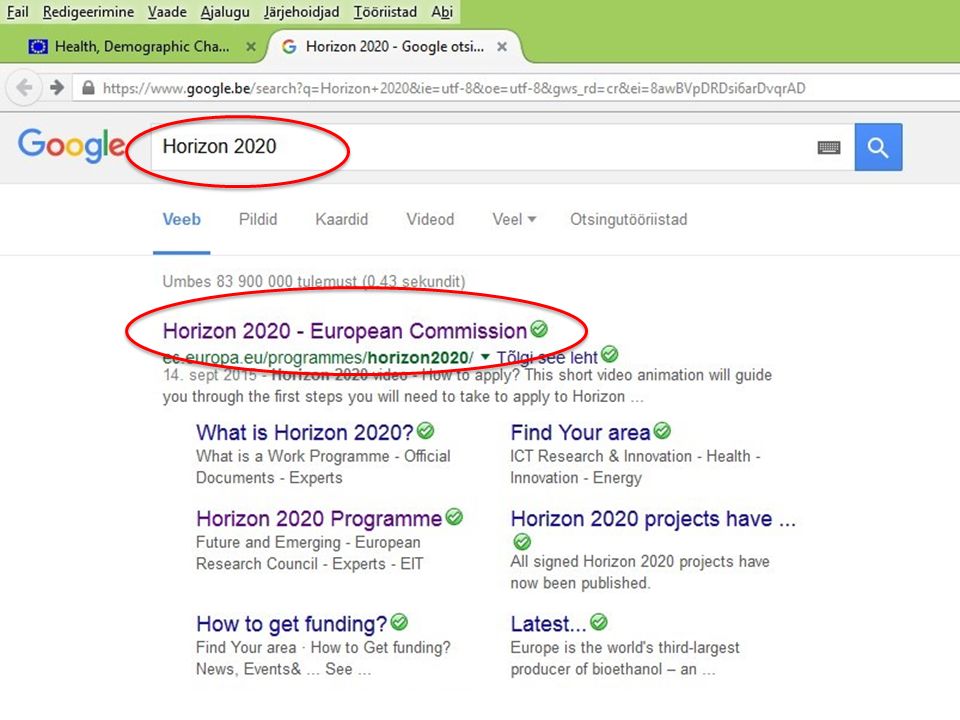
Task: Open the Järjehoidjad menu
Action: click(301, 12)
